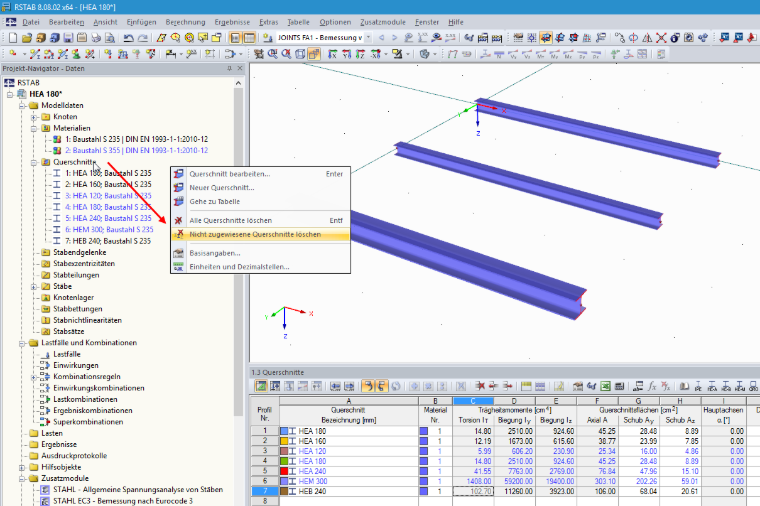Image resolution: width=760 pixels, height=506 pixels.
Task: Expand the Knoten tree node
Action: click(x=34, y=117)
